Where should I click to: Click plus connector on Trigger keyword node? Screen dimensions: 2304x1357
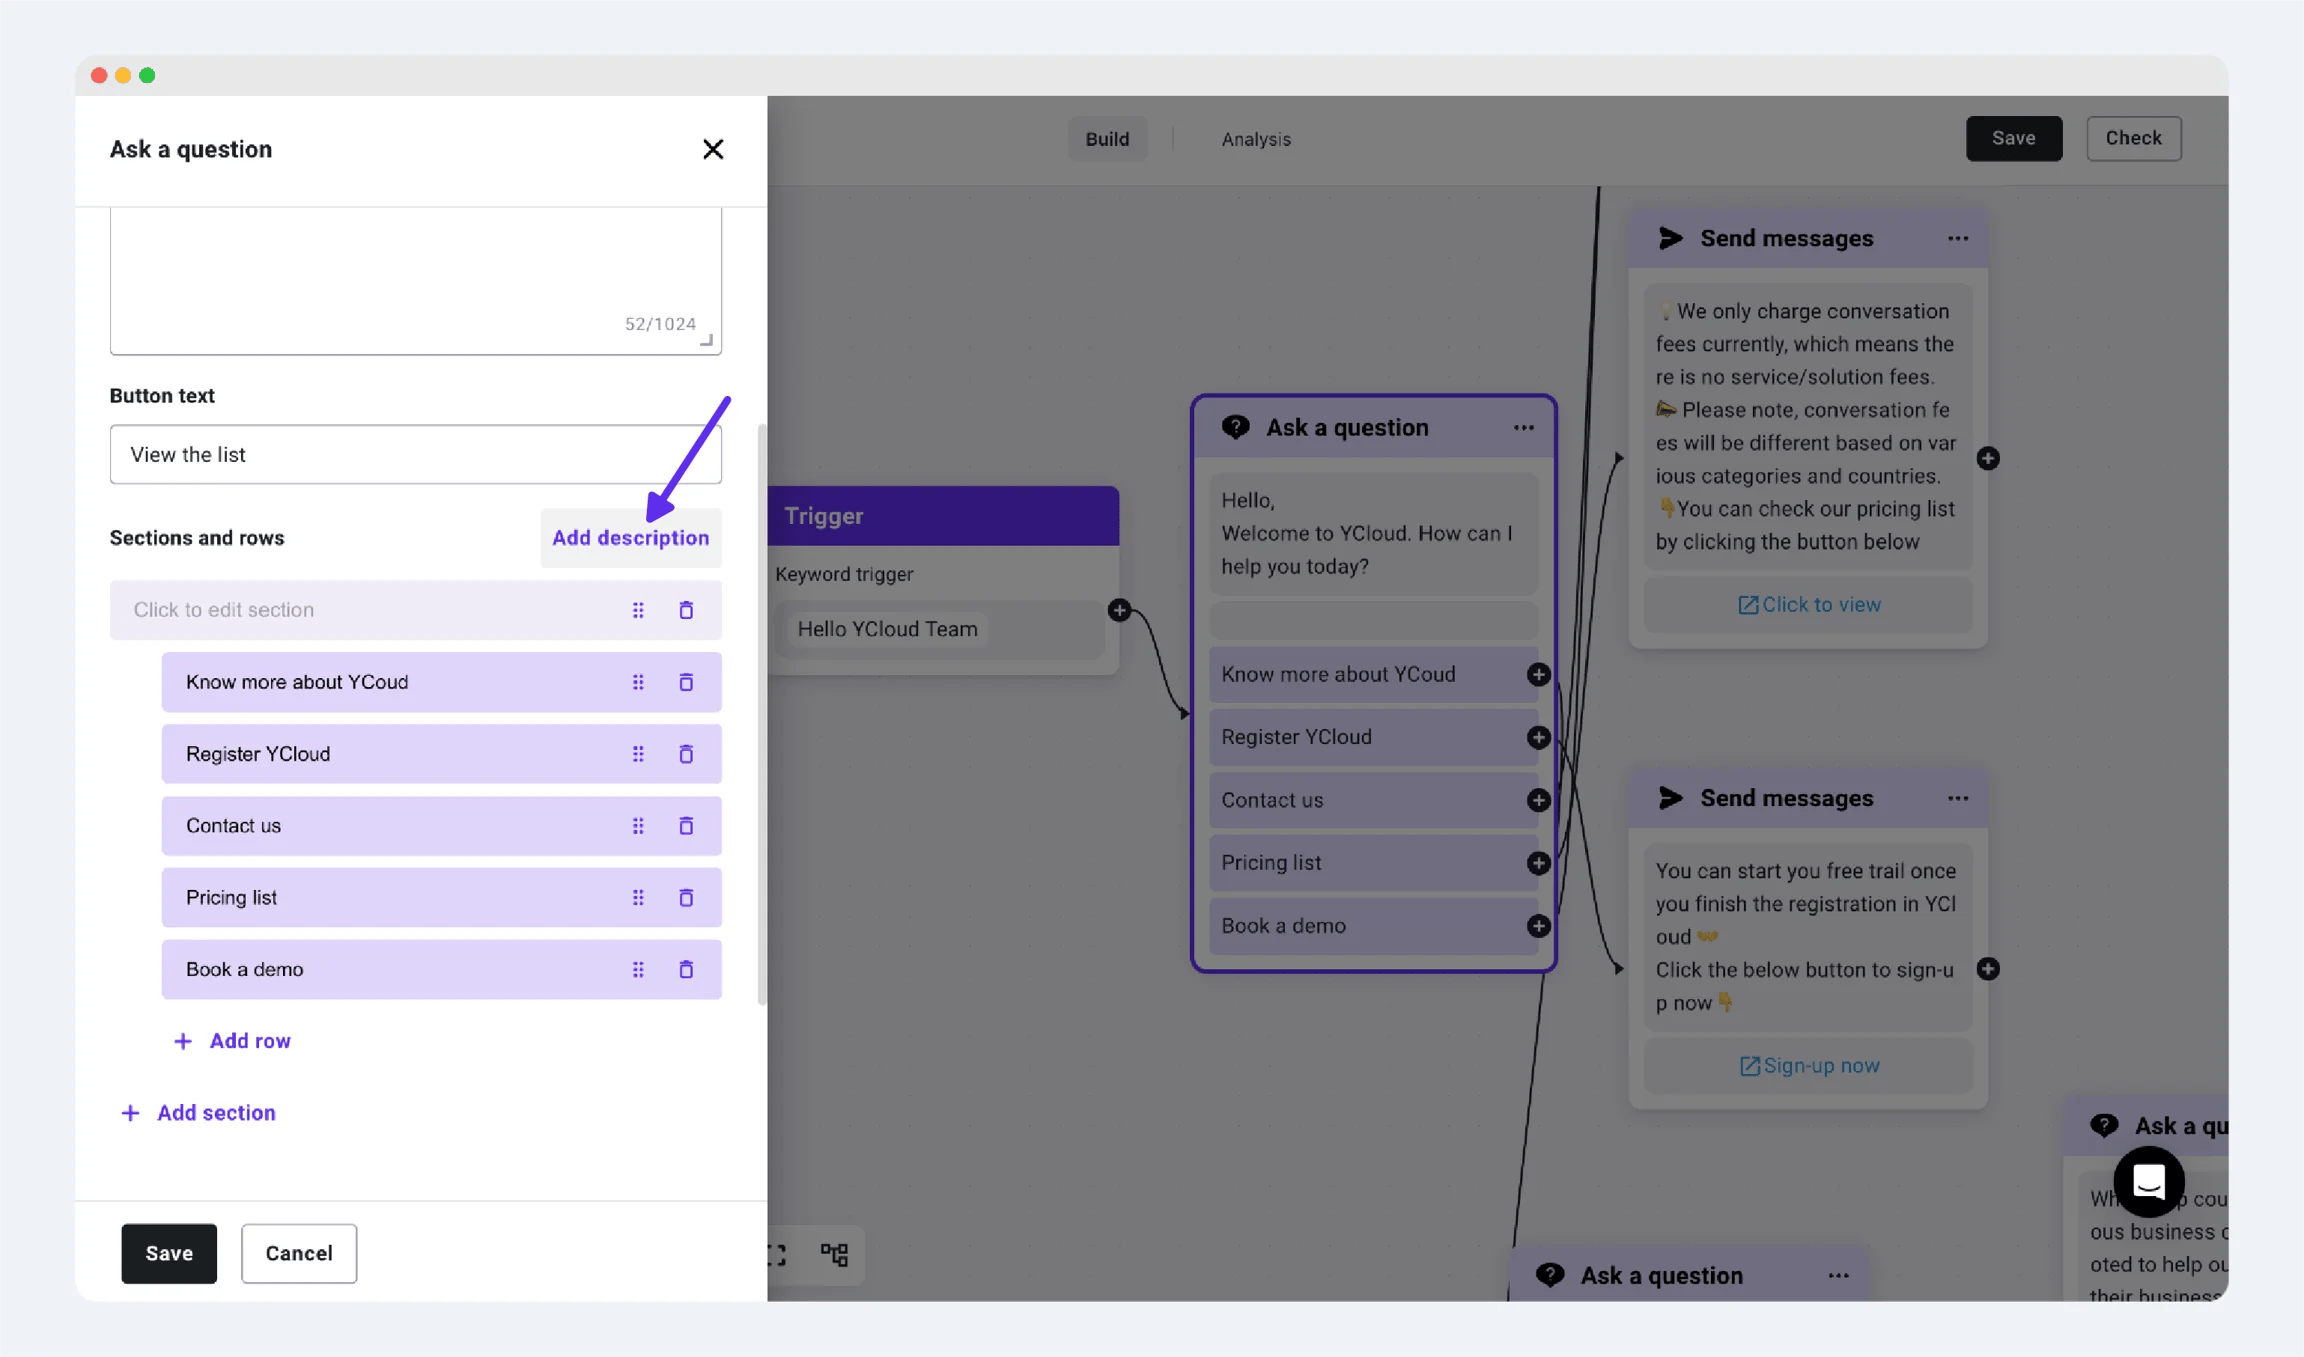(1119, 610)
